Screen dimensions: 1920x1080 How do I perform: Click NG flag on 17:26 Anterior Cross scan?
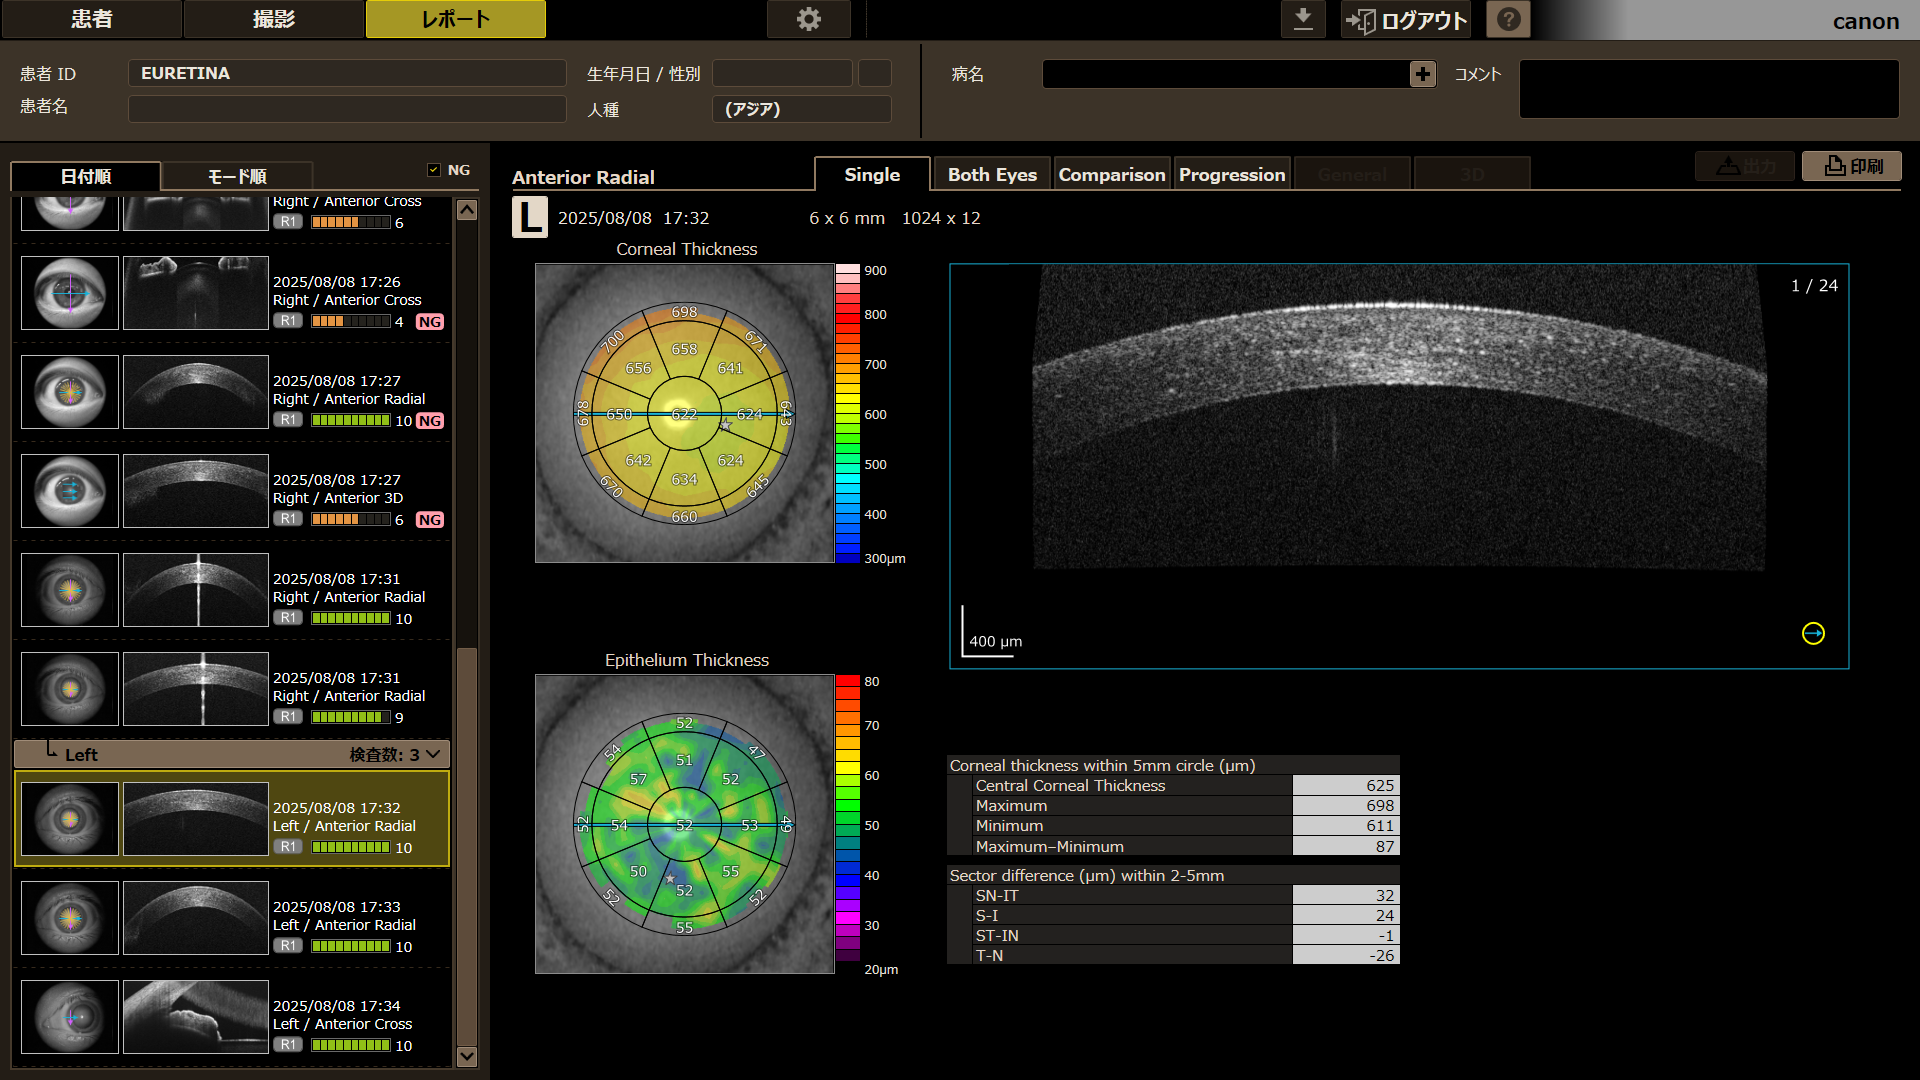430,322
